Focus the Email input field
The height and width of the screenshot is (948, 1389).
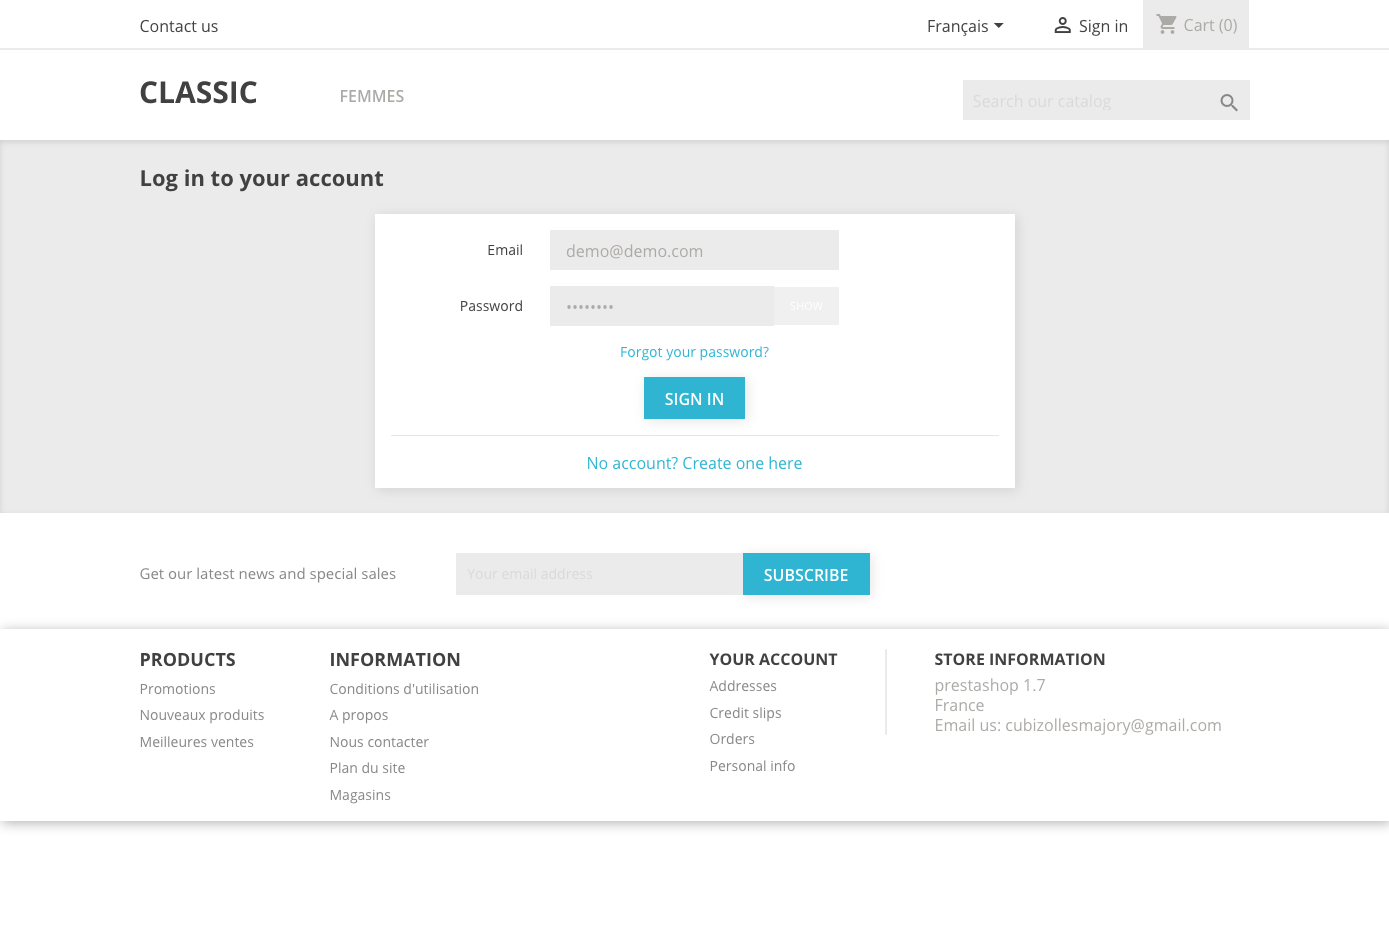(694, 251)
